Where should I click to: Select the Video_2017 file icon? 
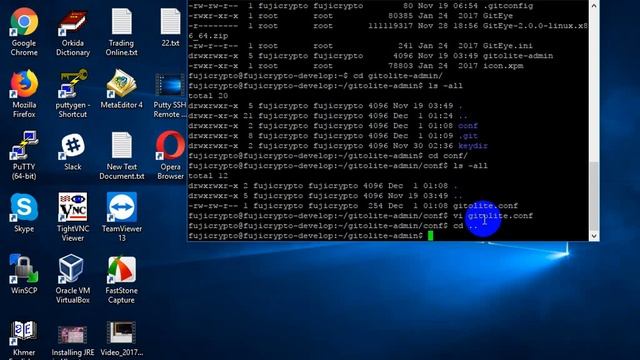121,339
